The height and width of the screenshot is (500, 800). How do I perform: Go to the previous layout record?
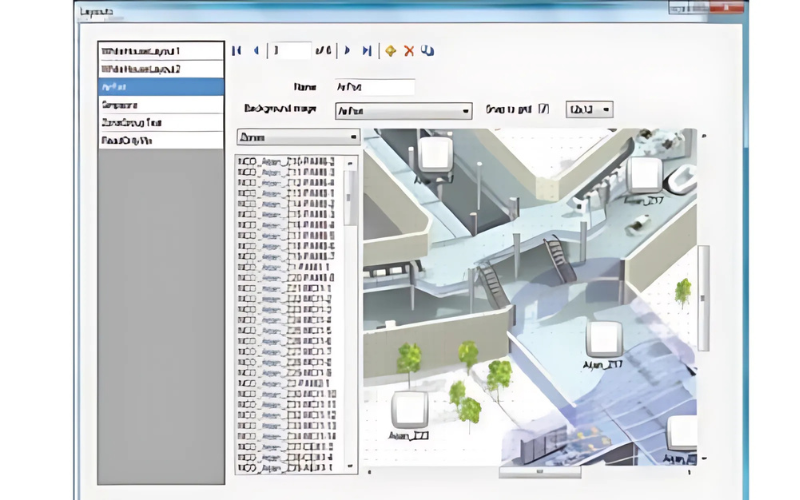point(256,51)
